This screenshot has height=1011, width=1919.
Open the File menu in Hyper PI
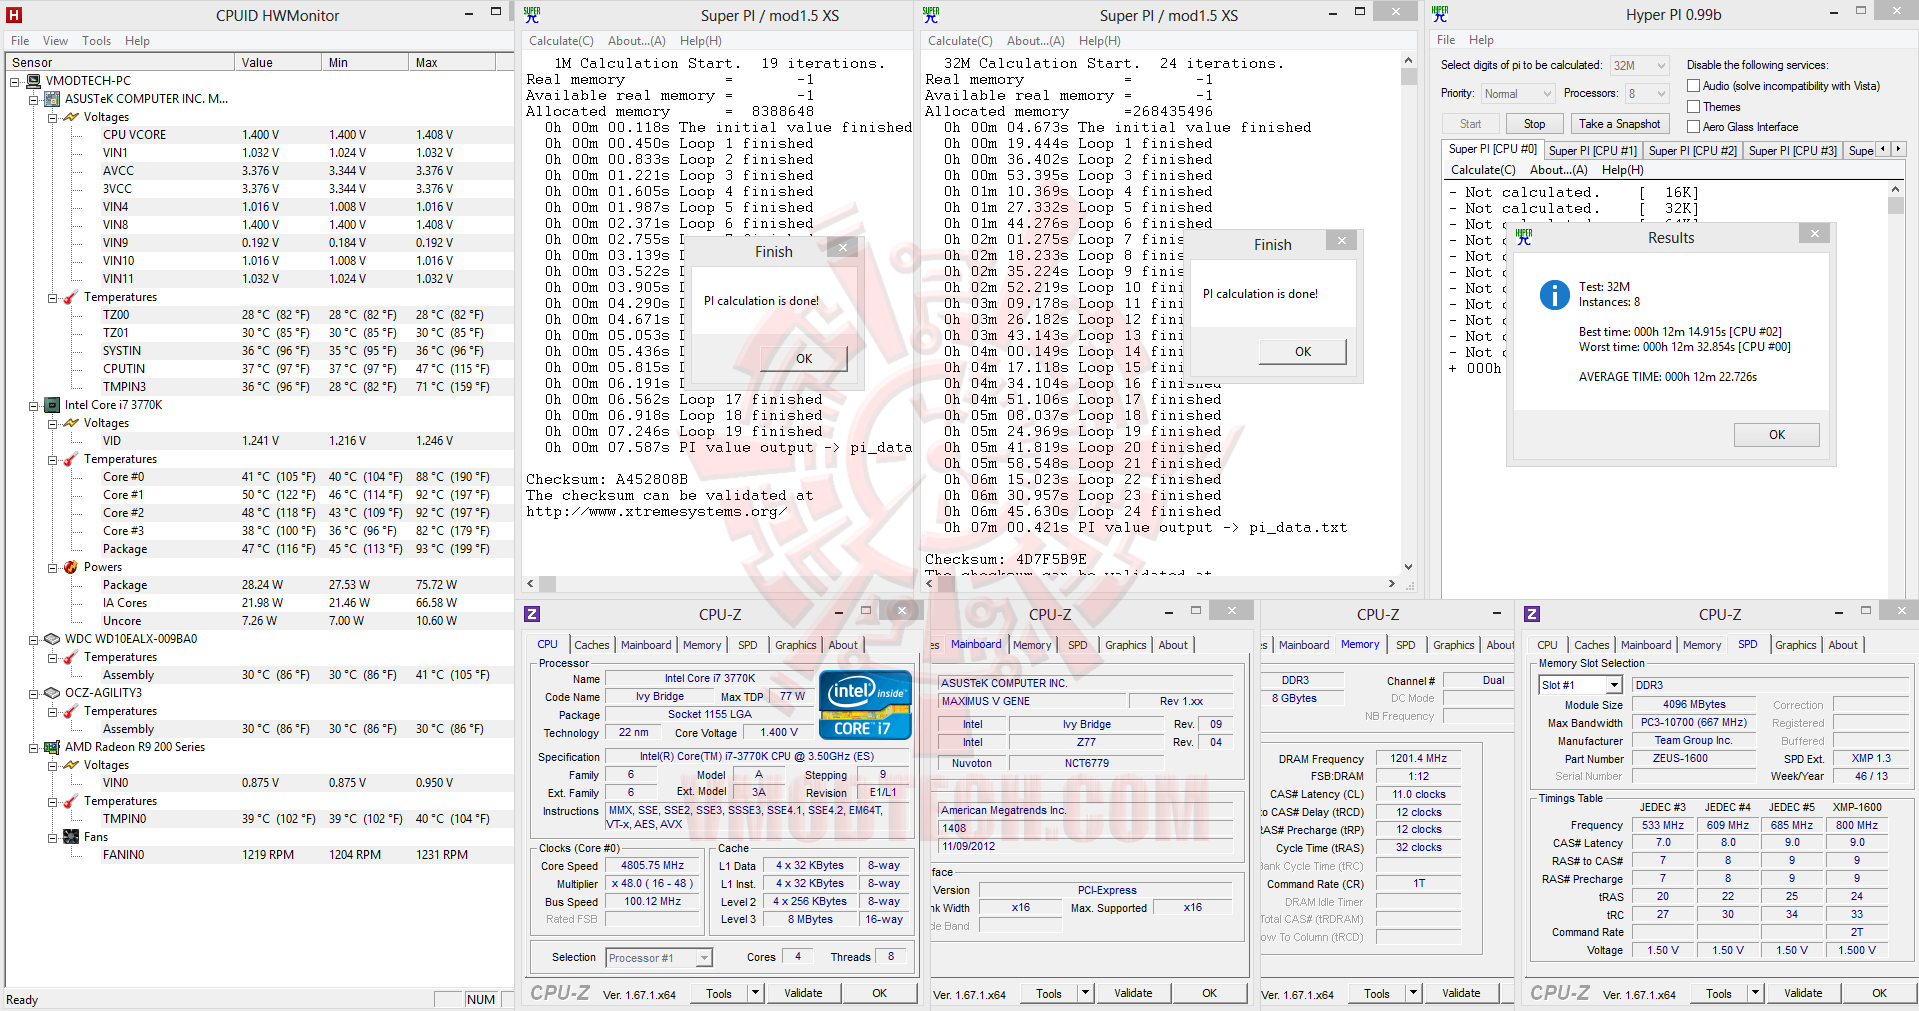(x=1446, y=40)
